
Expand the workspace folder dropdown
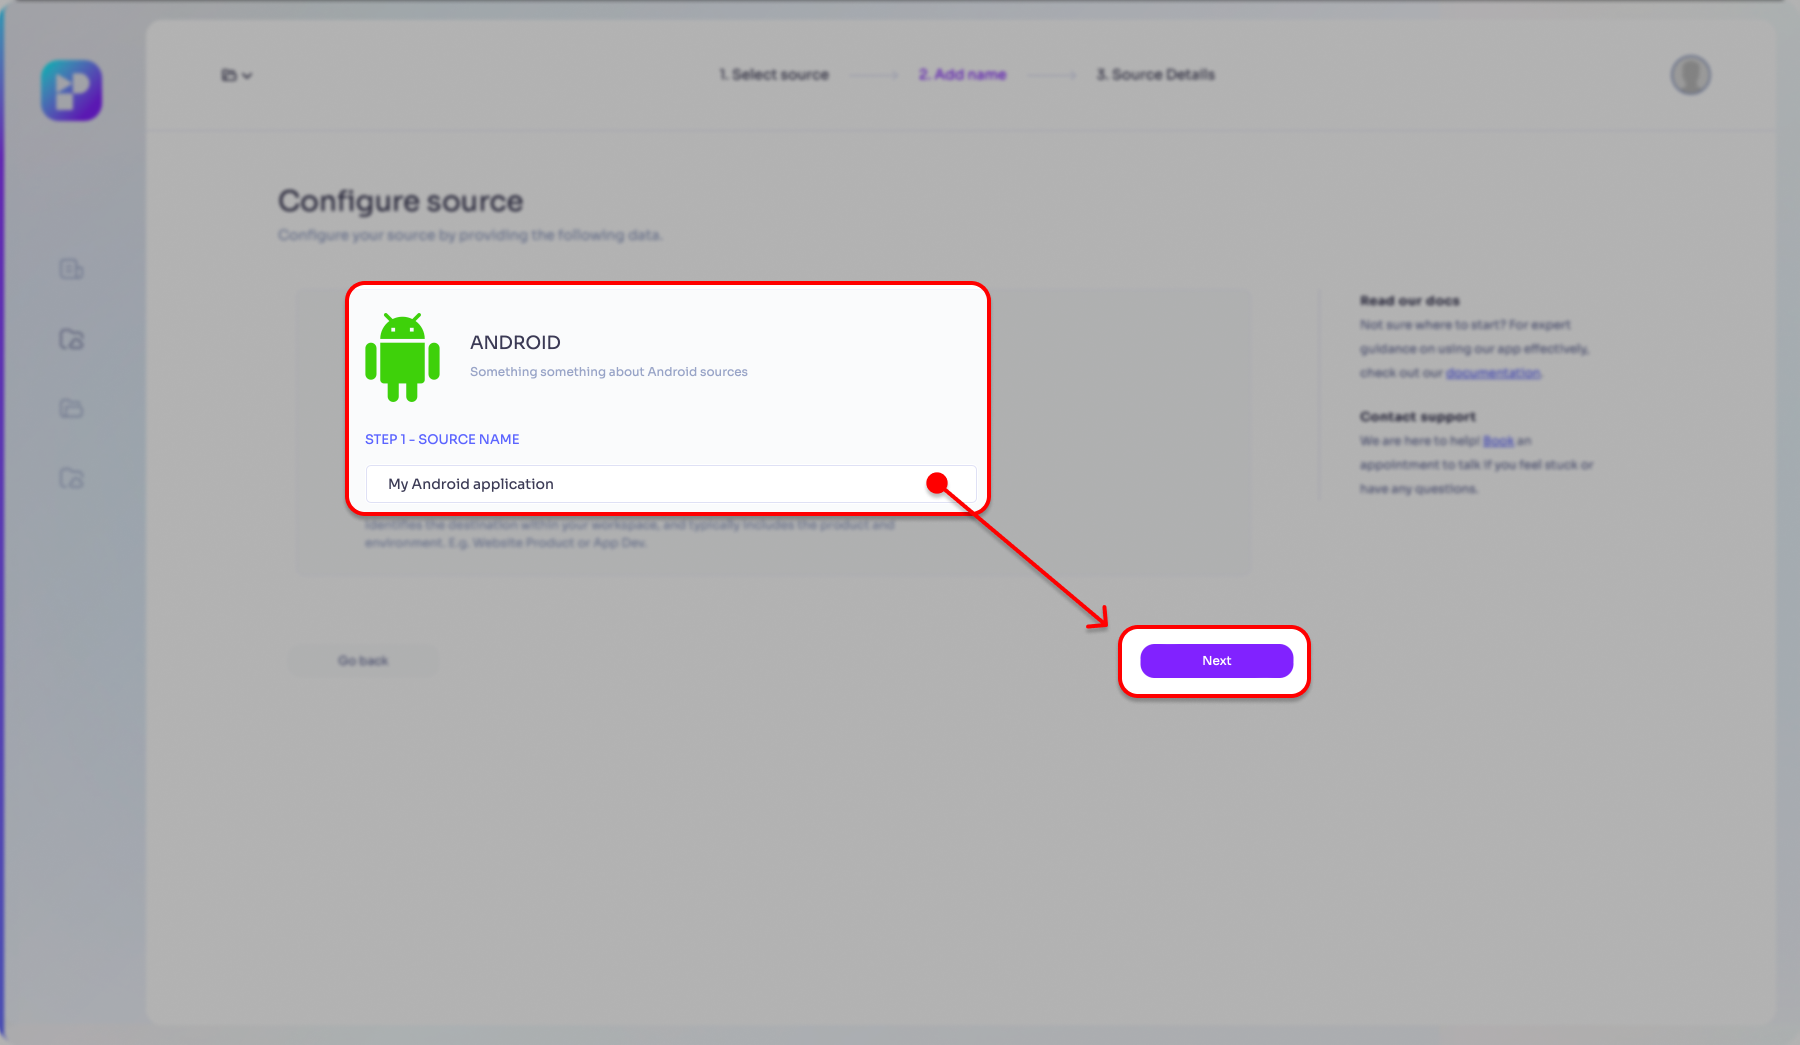pyautogui.click(x=236, y=75)
